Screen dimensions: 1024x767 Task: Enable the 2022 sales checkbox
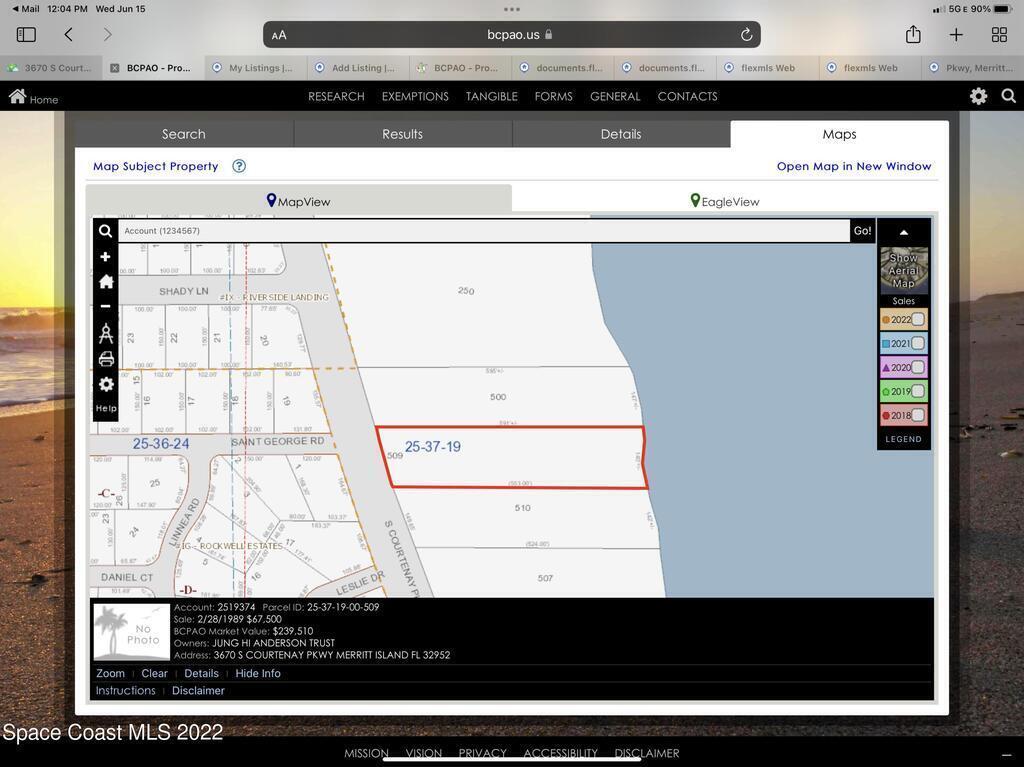pyautogui.click(x=917, y=319)
